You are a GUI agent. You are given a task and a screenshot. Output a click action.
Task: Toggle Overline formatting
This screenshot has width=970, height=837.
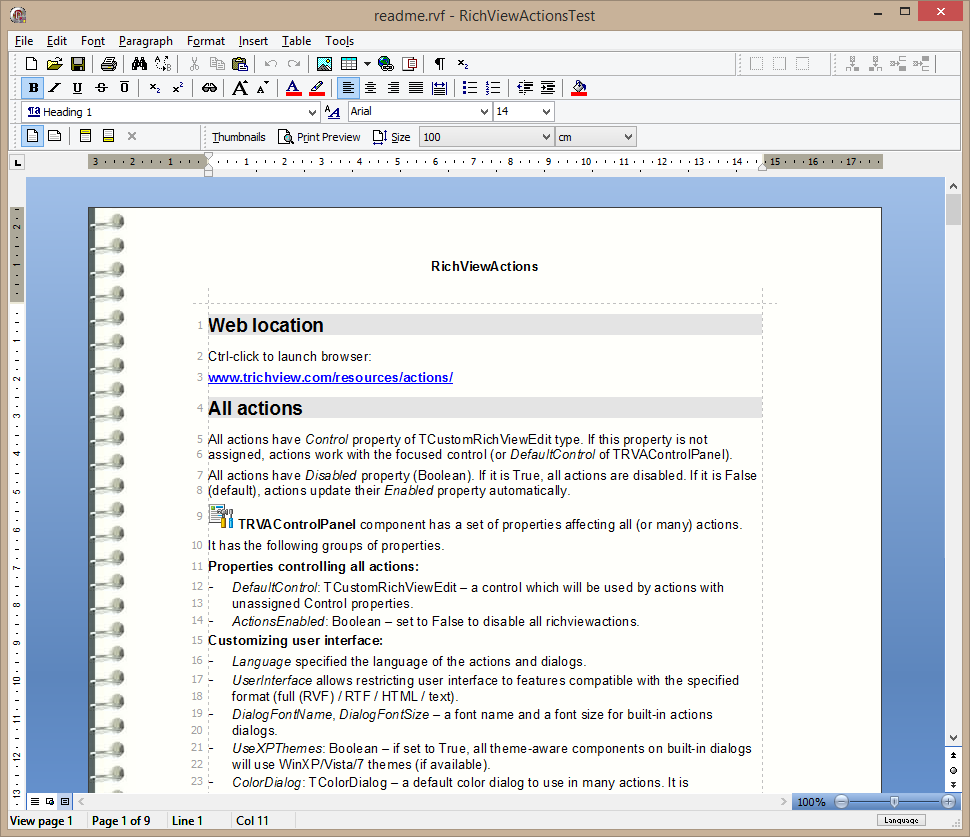(124, 88)
